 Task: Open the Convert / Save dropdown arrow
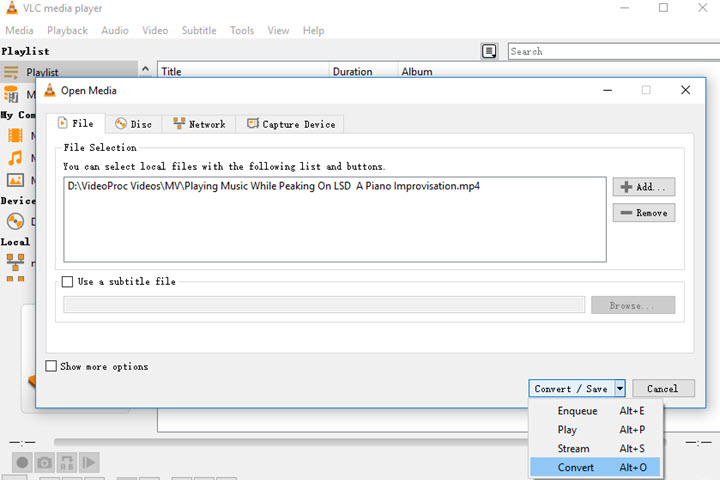click(x=620, y=389)
